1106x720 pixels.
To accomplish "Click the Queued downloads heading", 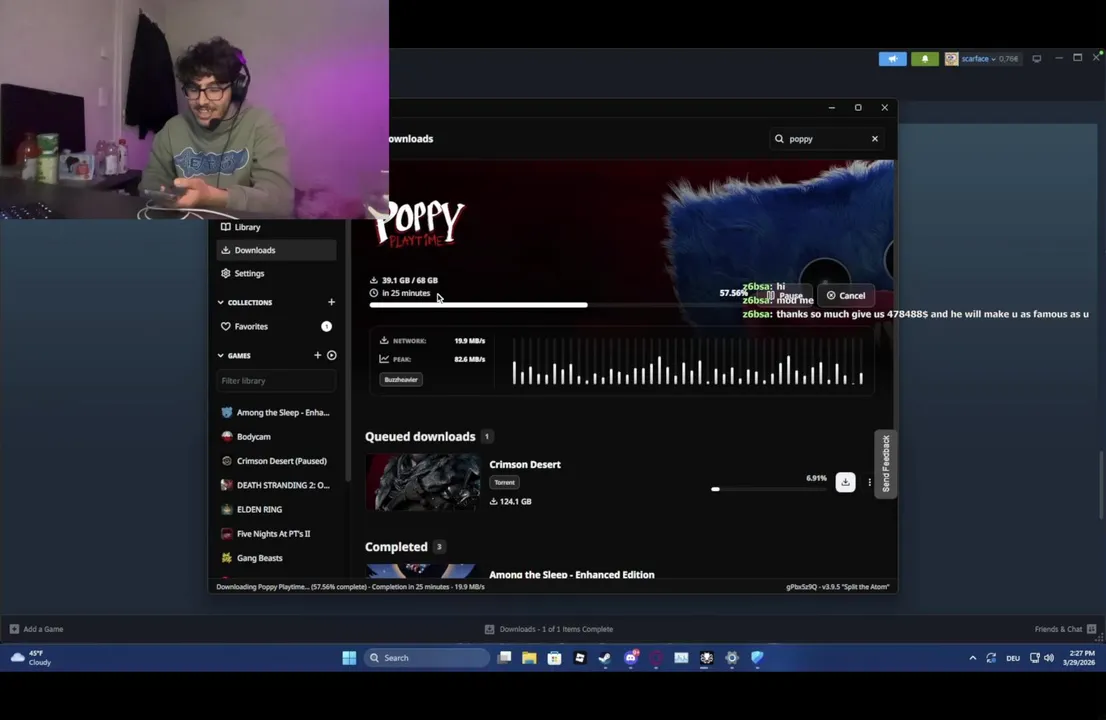I will point(420,437).
